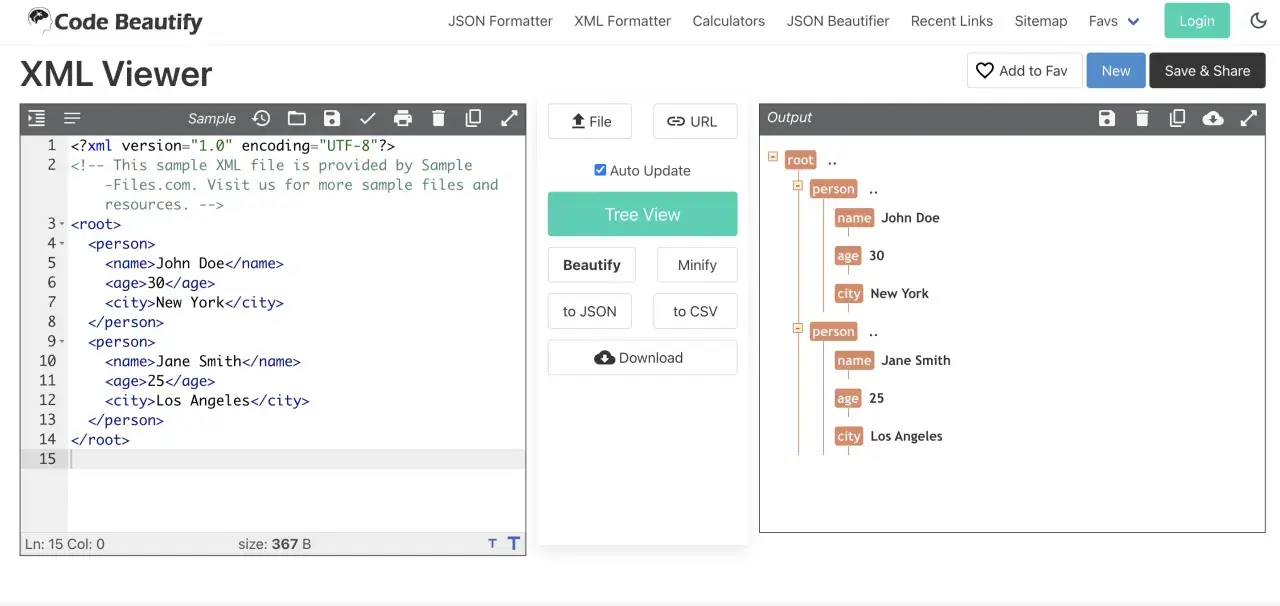
Task: Click the Beautify button
Action: [592, 265]
